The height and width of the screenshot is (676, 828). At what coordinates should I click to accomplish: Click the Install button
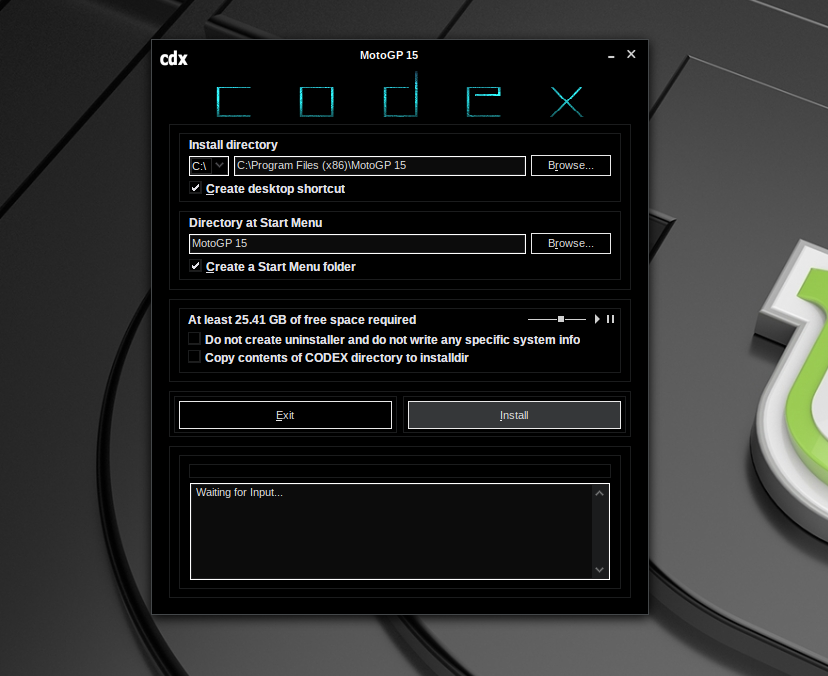514,415
